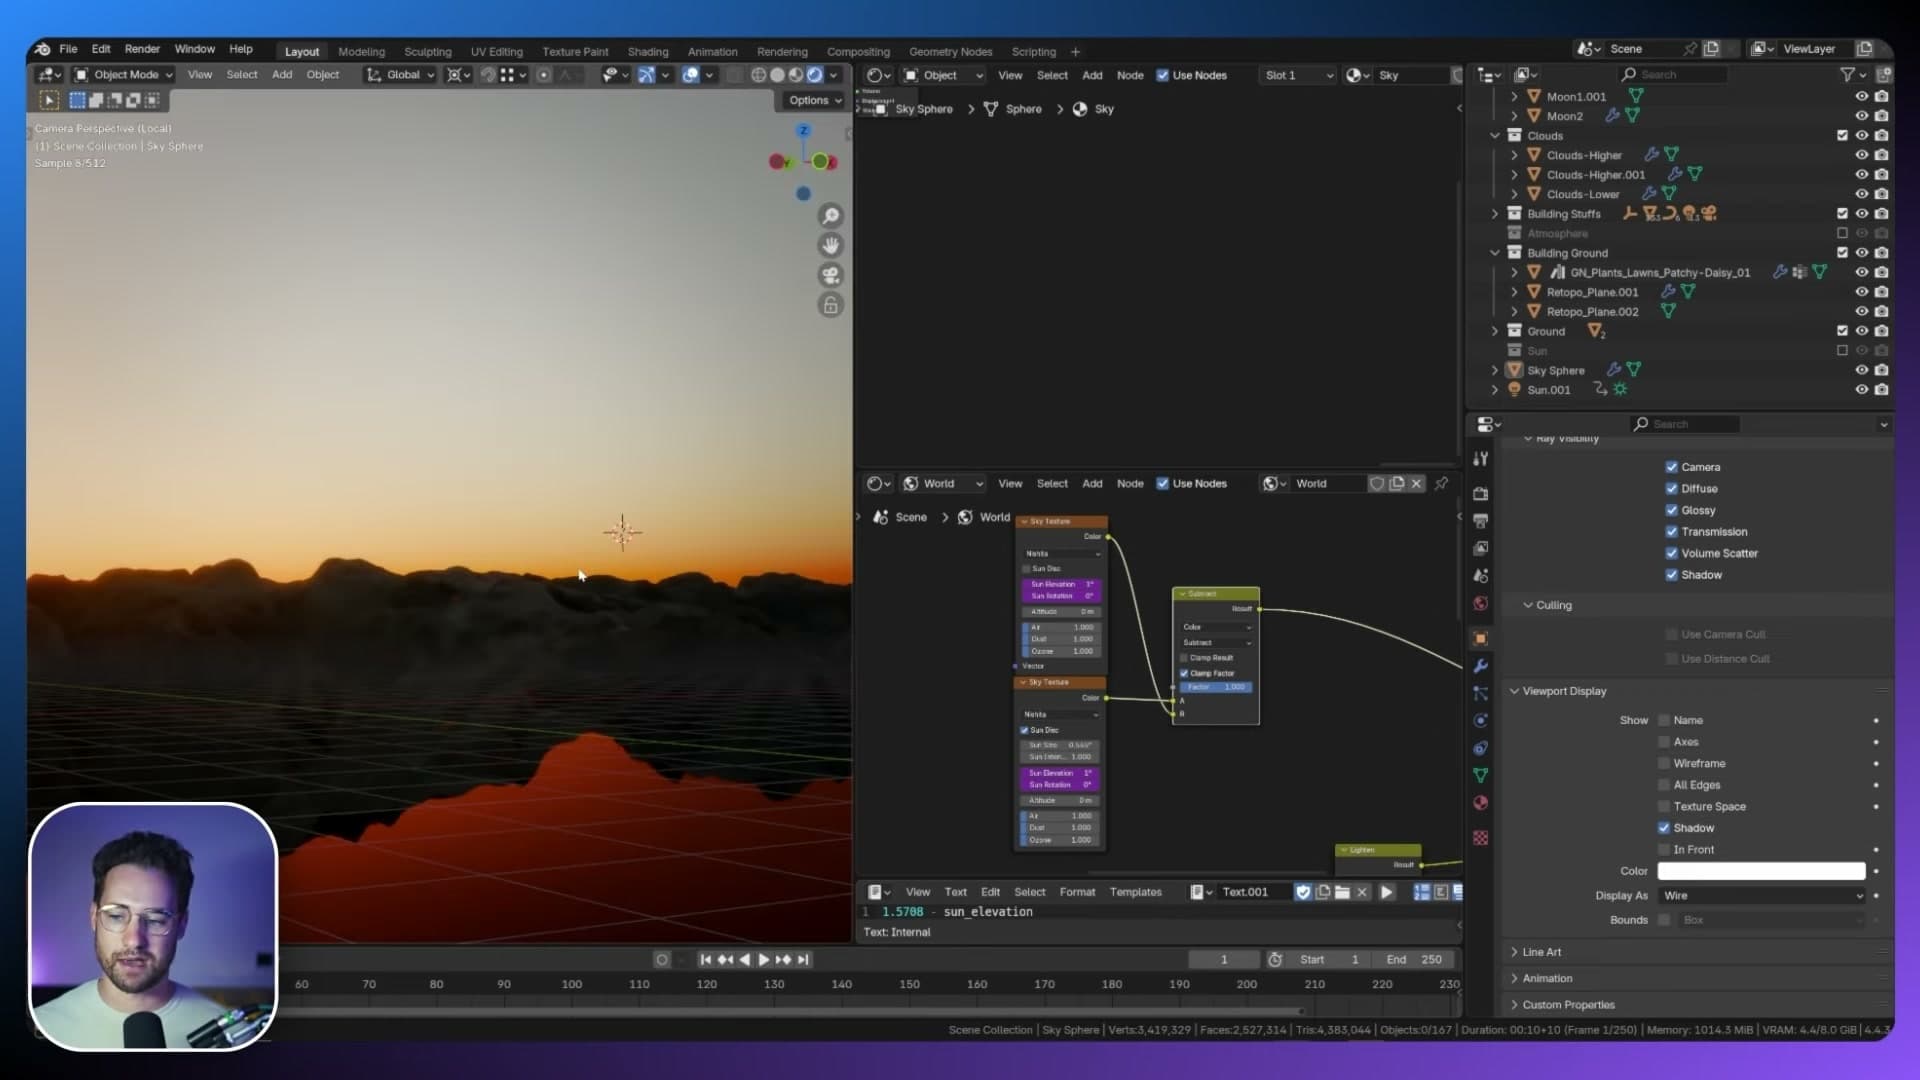Open the File menu
Viewport: 1920px width, 1080px height.
point(68,49)
